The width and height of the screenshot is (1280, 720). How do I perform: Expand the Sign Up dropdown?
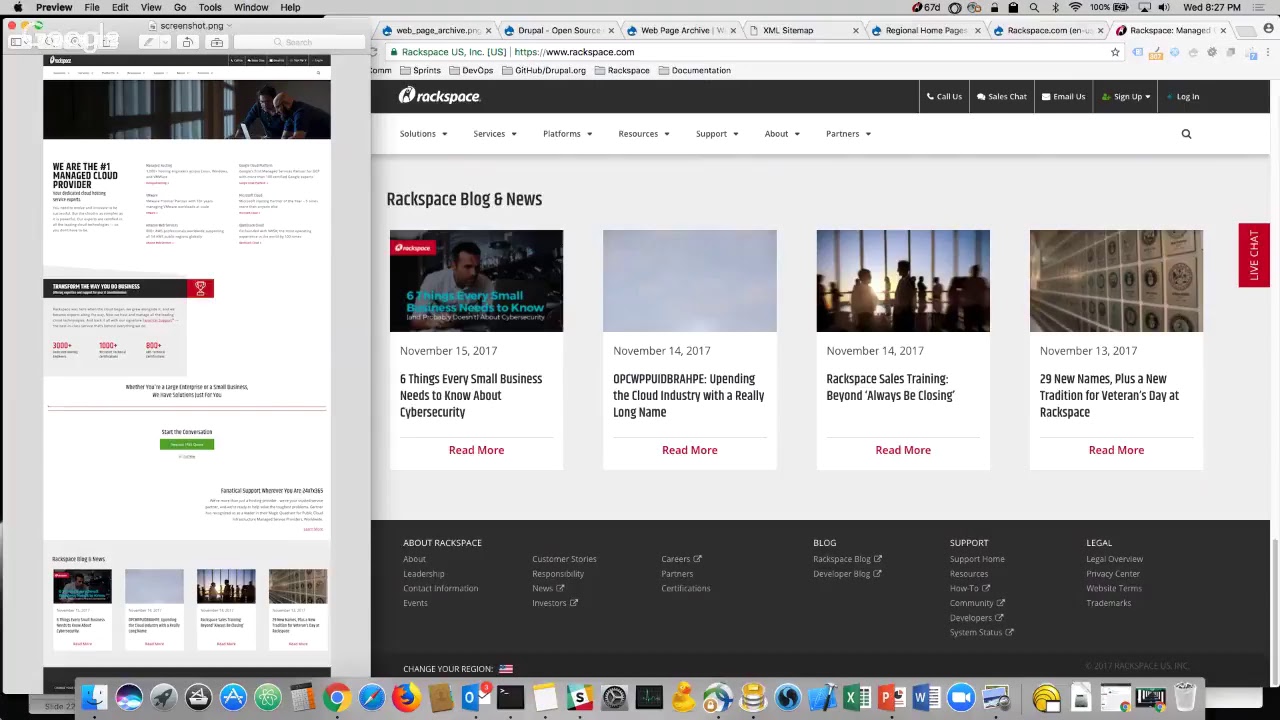coord(1126,97)
